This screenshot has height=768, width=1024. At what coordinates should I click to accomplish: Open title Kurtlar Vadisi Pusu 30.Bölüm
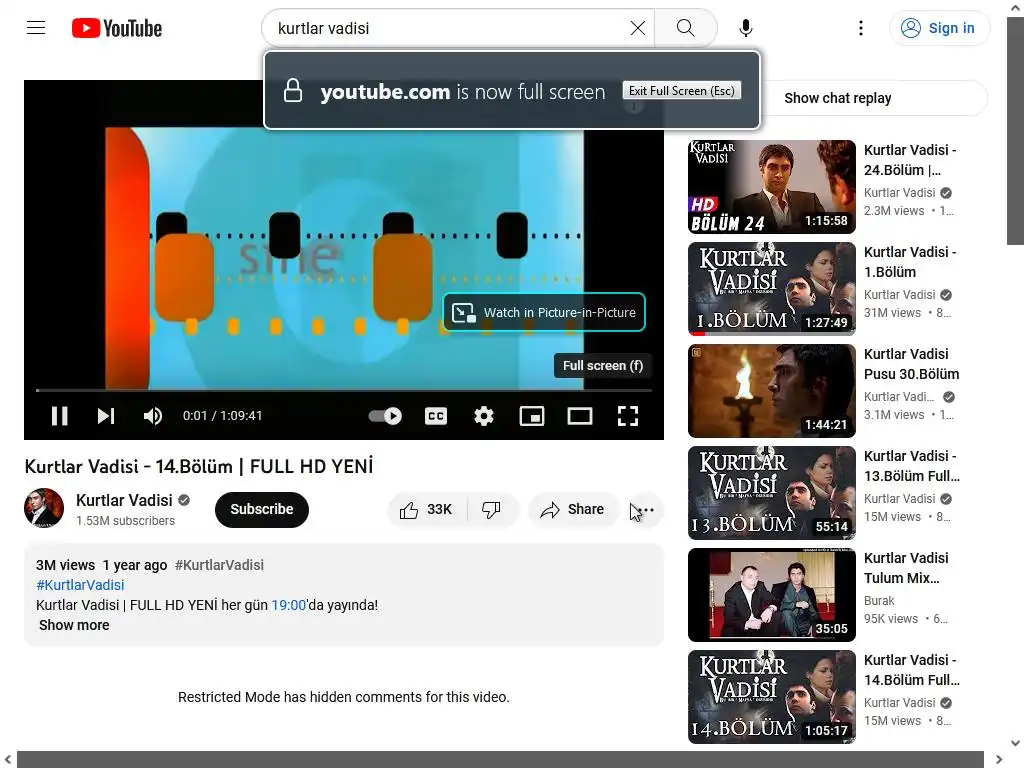point(912,364)
